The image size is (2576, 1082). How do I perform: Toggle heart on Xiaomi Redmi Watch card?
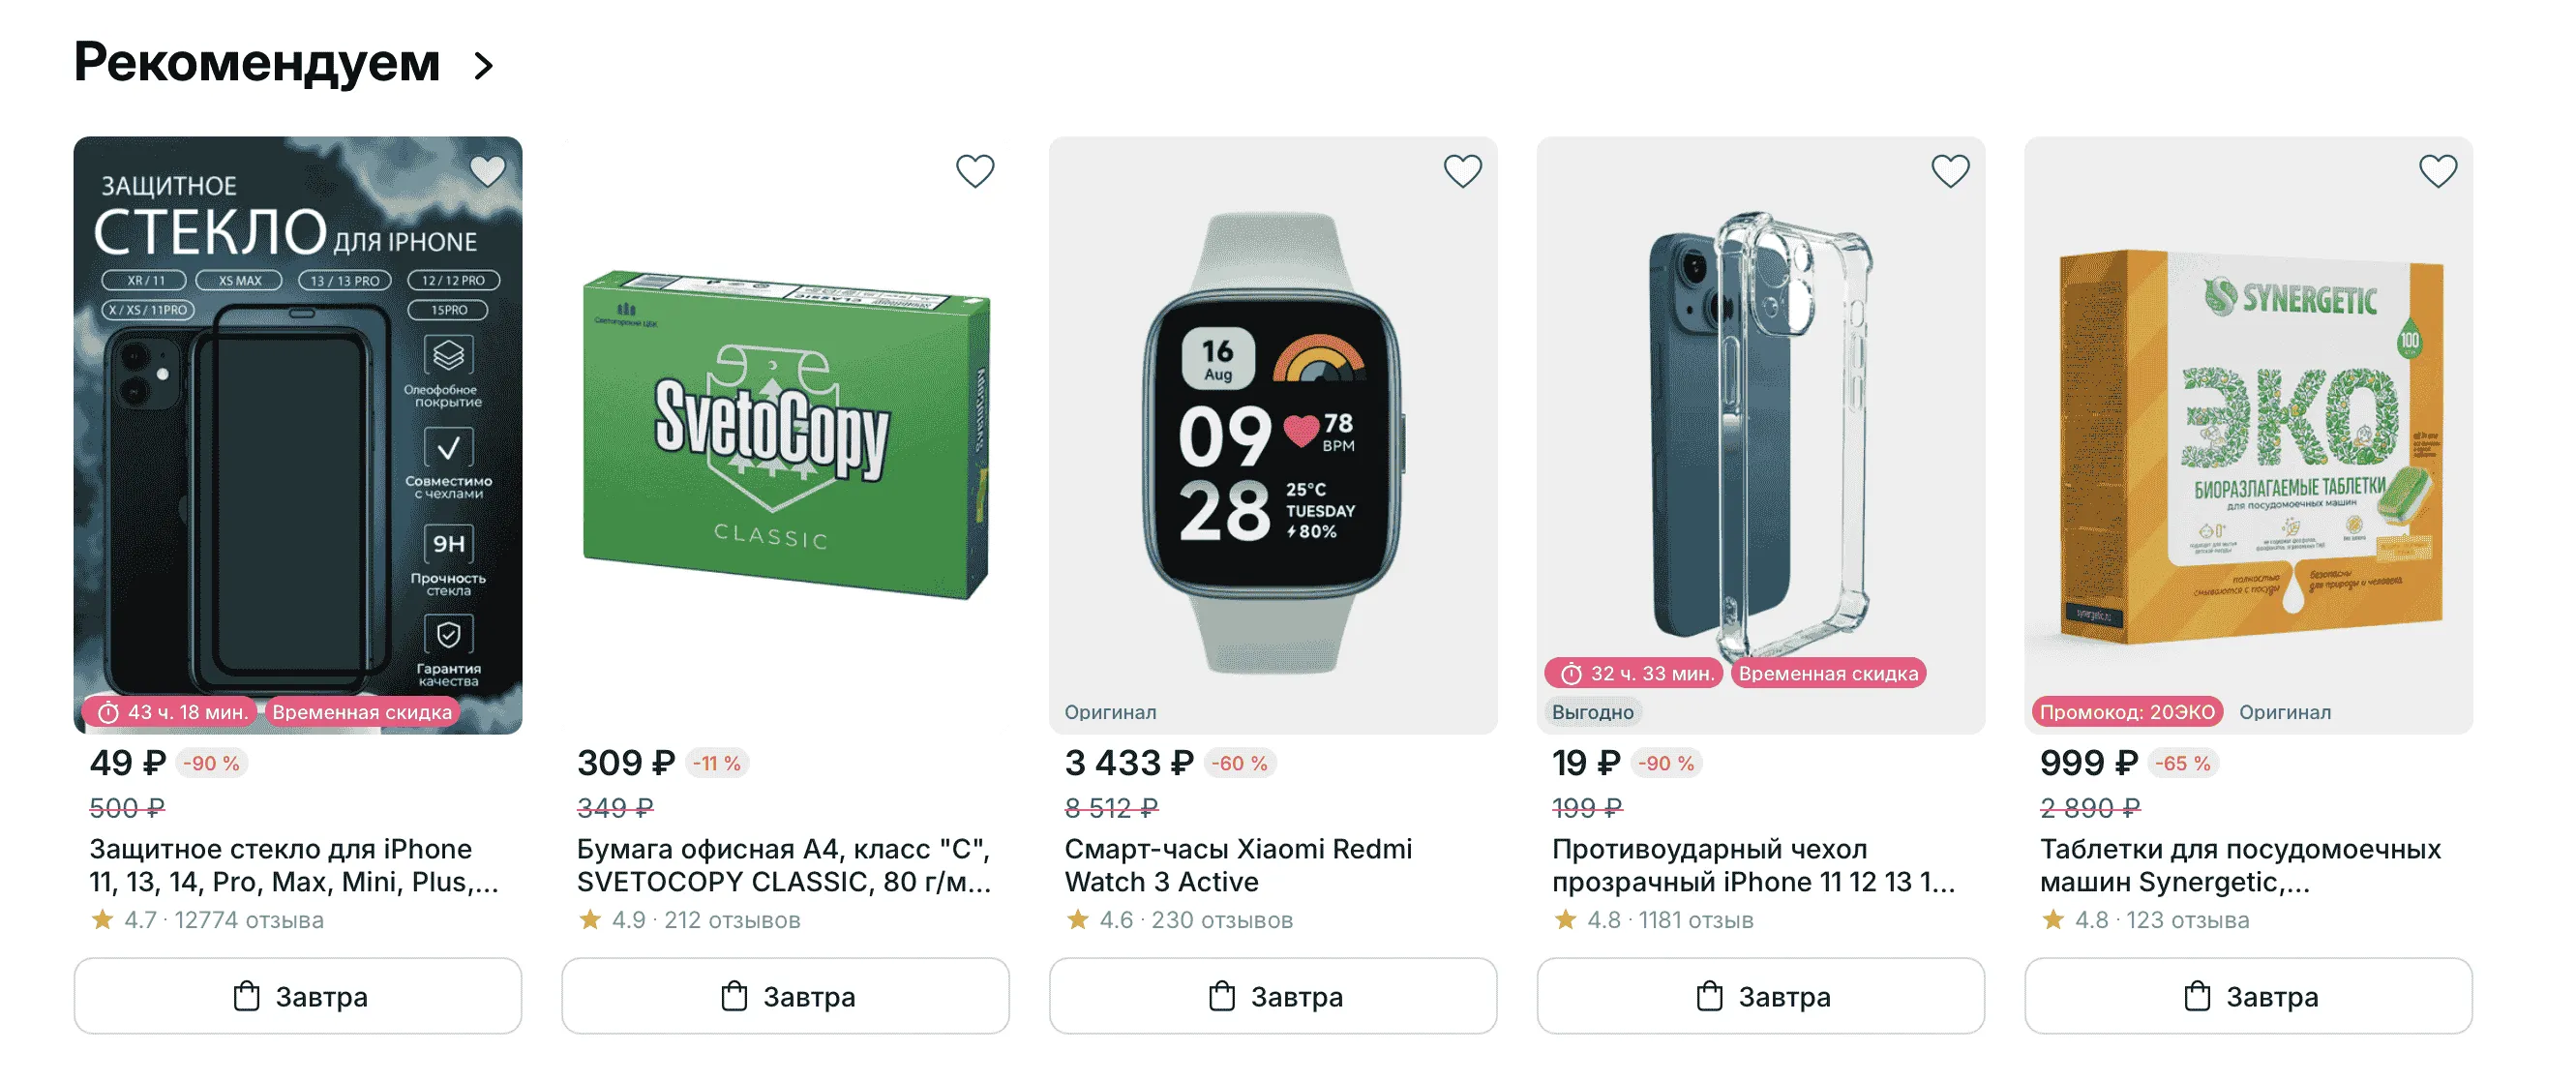point(1462,171)
